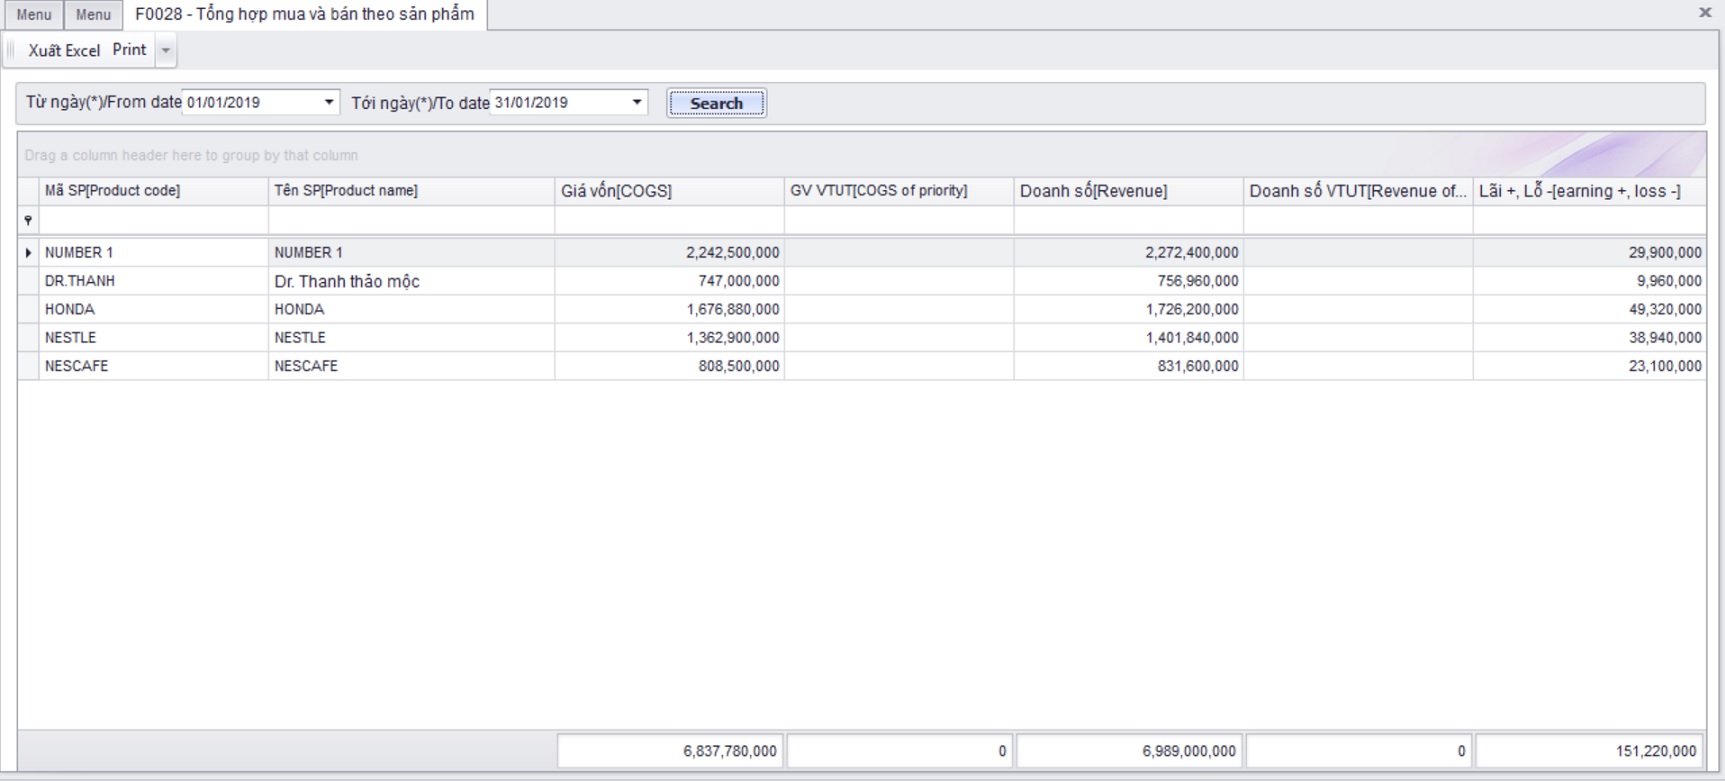
Task: Click earning value 23,100,000
Action: point(1665,366)
